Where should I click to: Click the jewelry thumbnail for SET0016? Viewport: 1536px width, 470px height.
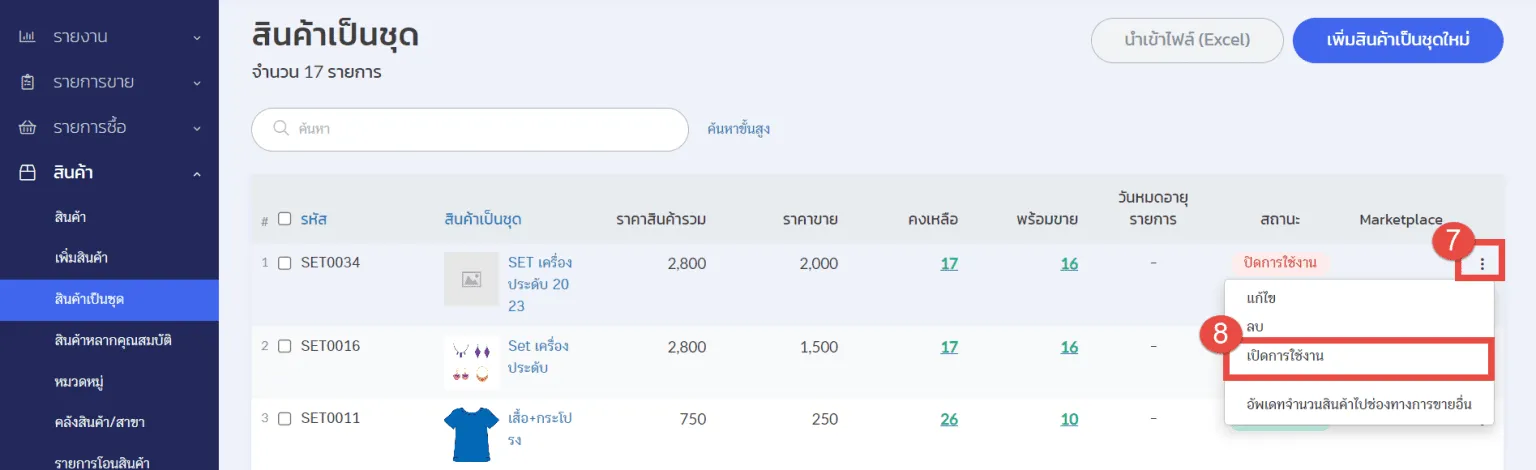point(471,362)
